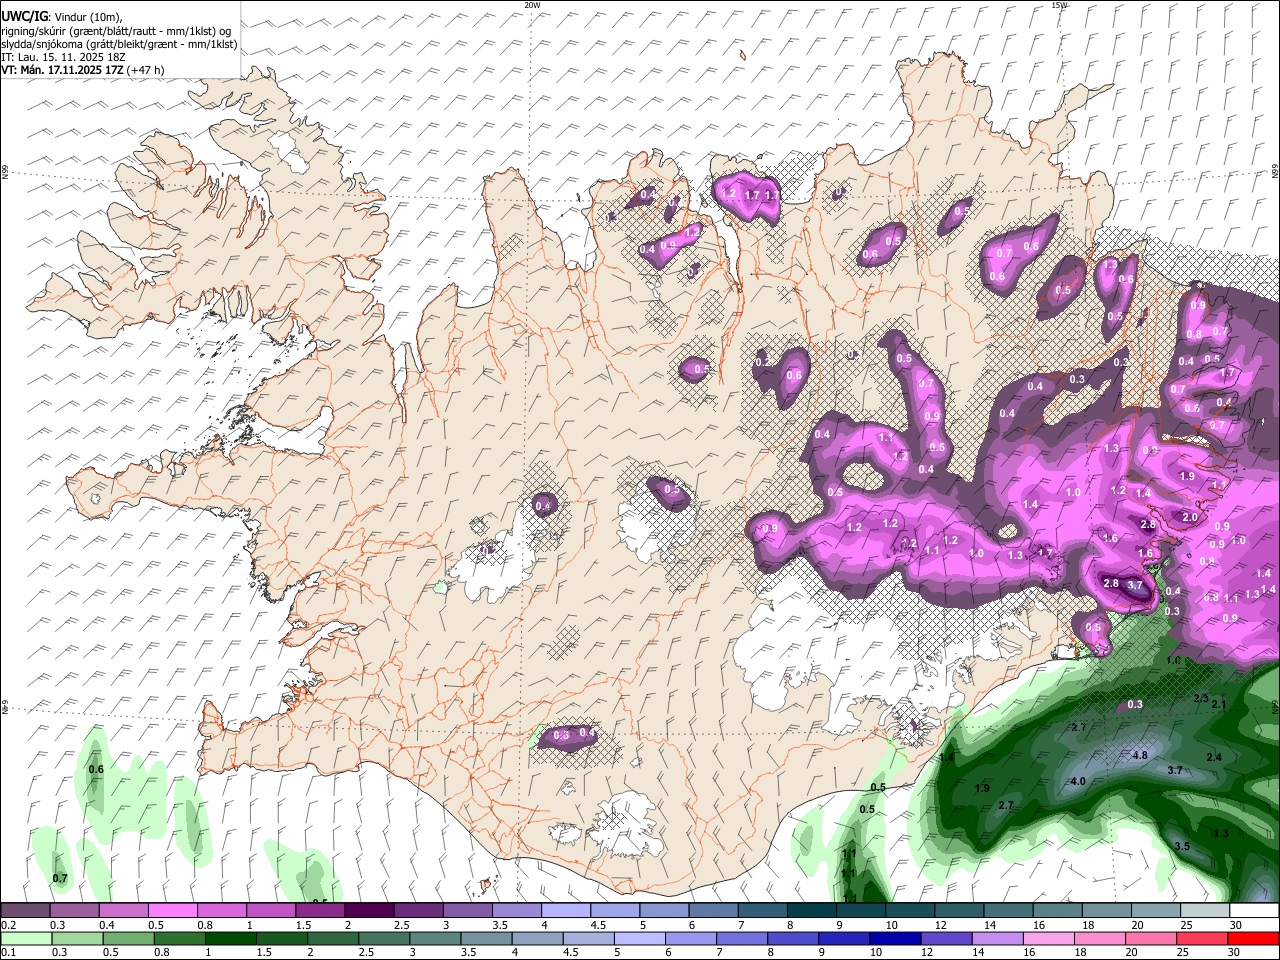Click the '4.0' rain value on the map
The image size is (1280, 960).
coord(1078,782)
